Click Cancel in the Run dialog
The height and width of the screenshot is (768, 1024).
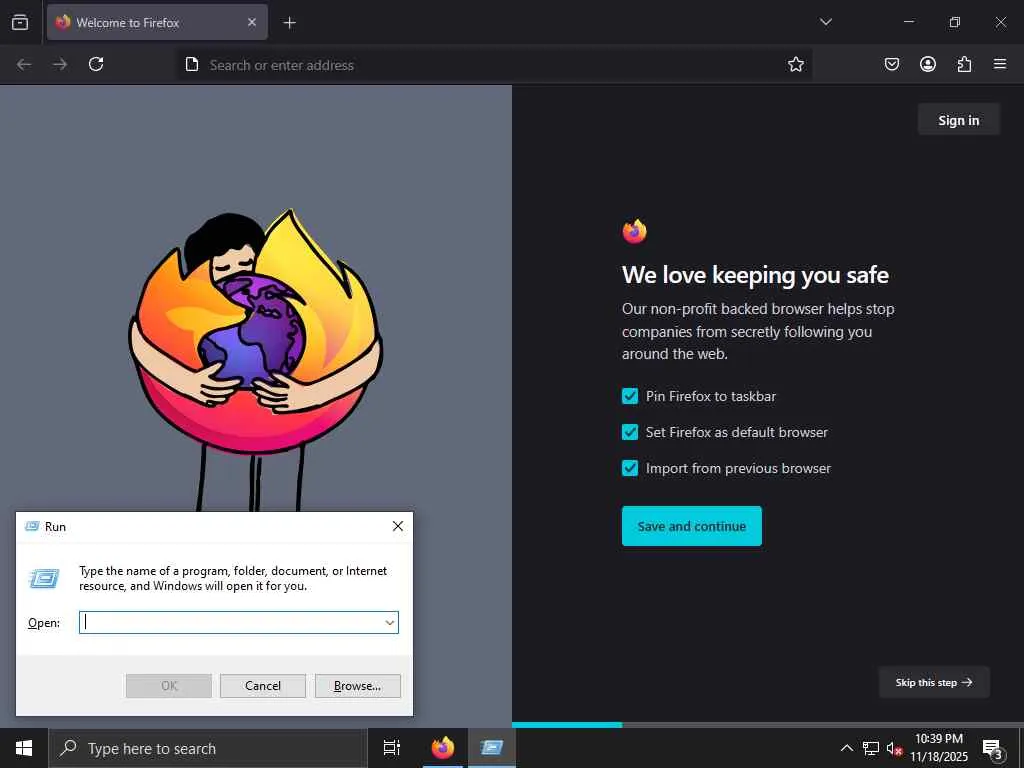tap(263, 686)
